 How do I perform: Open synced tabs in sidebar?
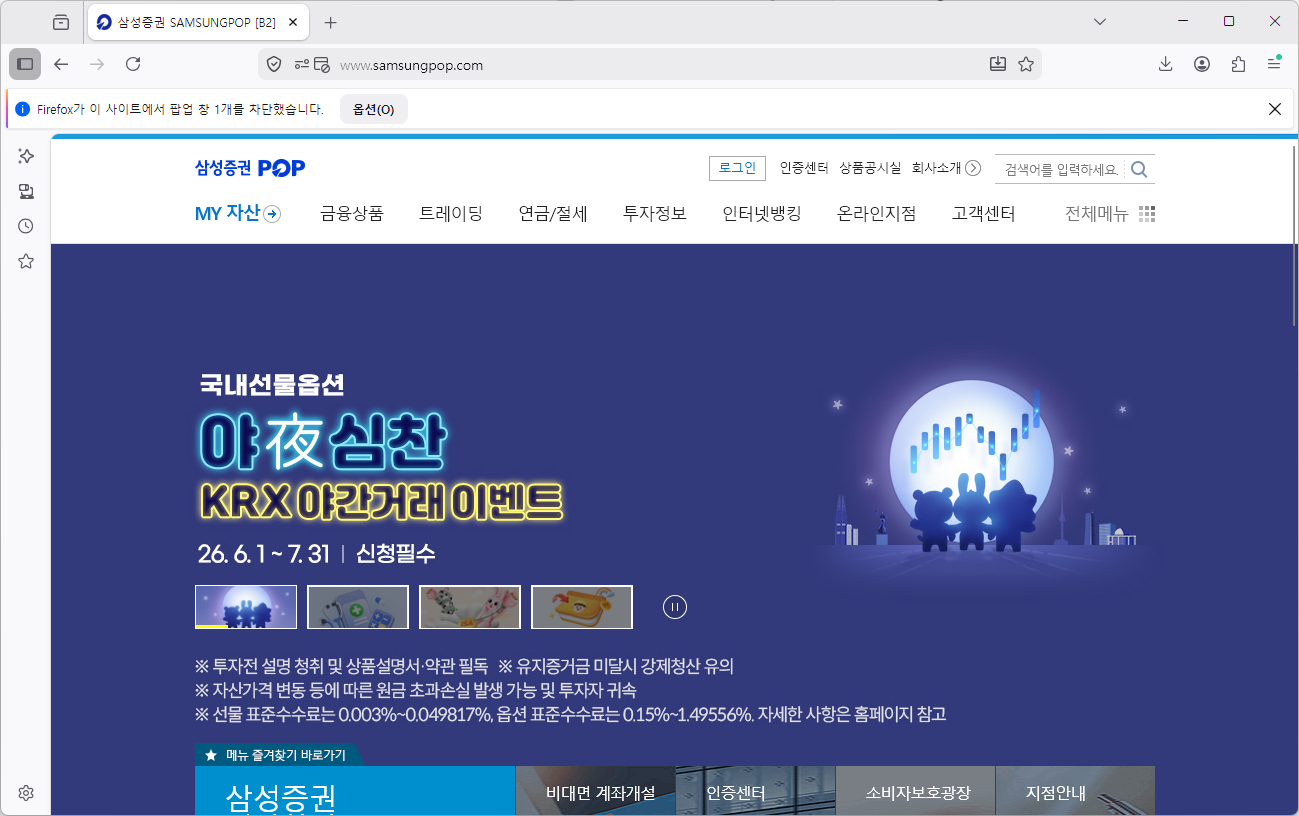point(26,191)
